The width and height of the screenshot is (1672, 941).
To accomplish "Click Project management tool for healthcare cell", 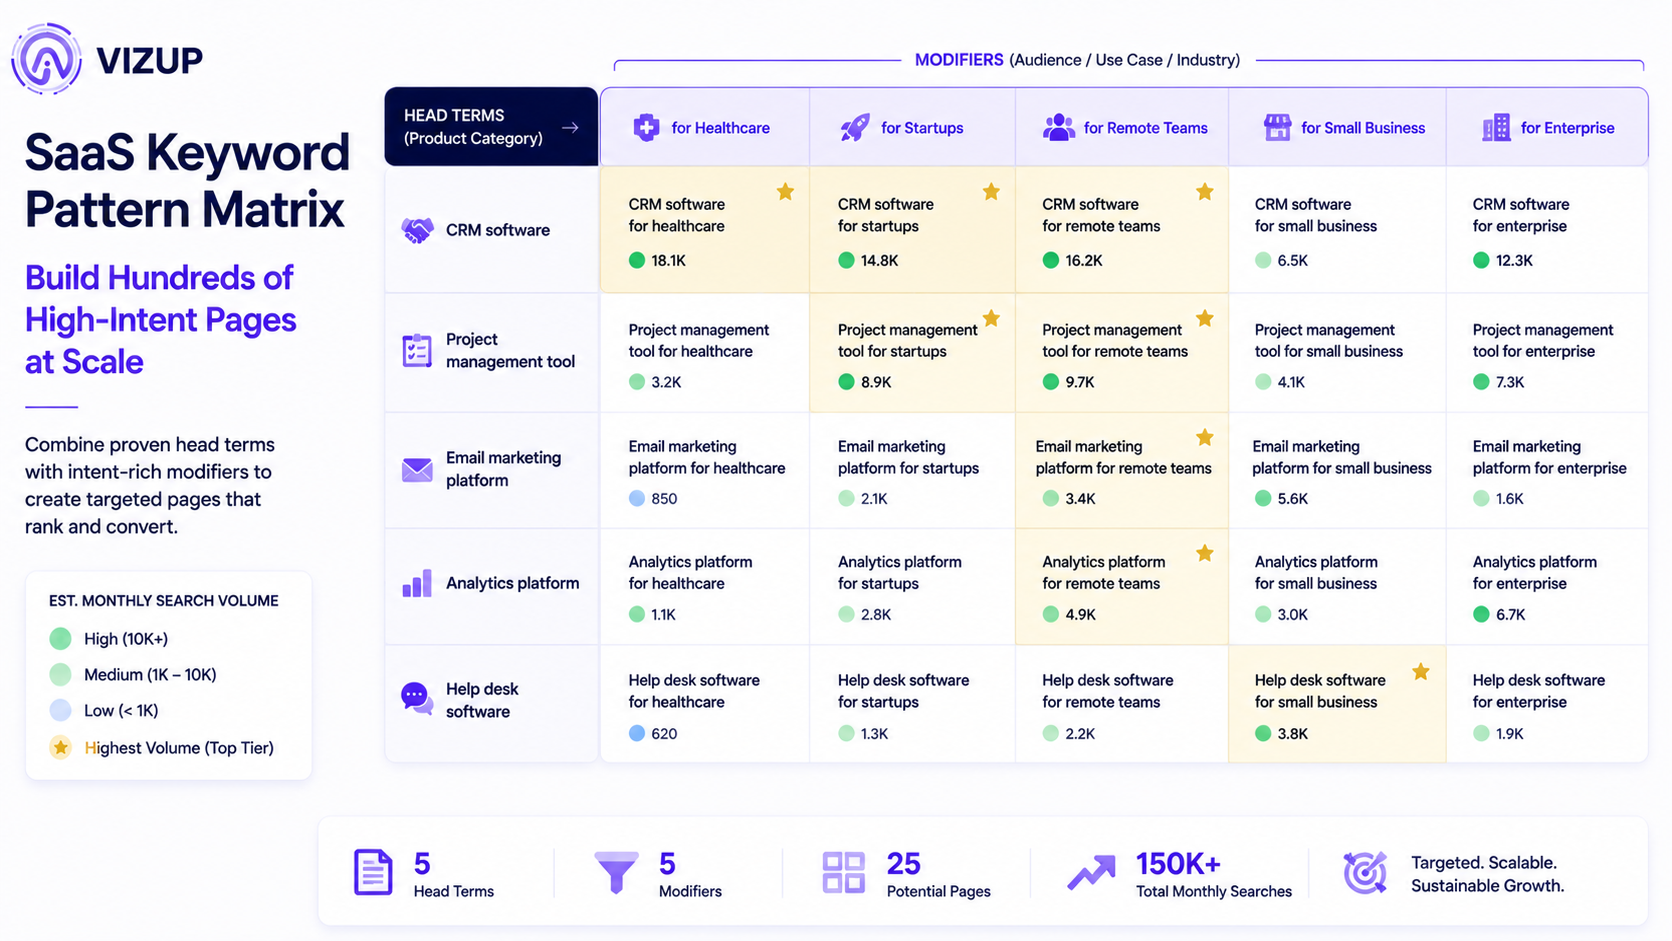I will pos(704,353).
